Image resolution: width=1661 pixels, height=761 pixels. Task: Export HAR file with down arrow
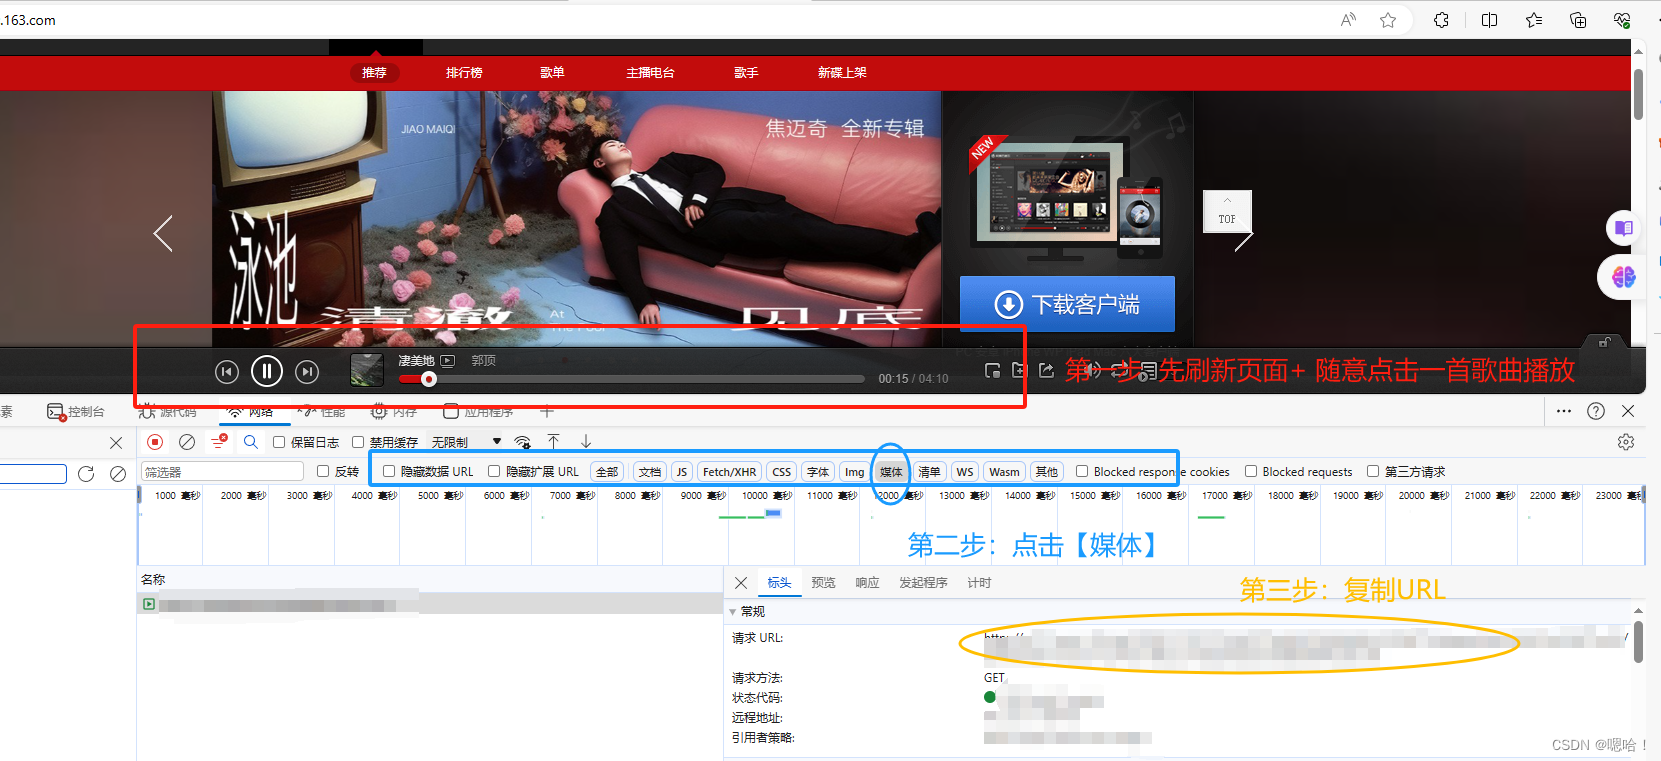[x=586, y=442]
